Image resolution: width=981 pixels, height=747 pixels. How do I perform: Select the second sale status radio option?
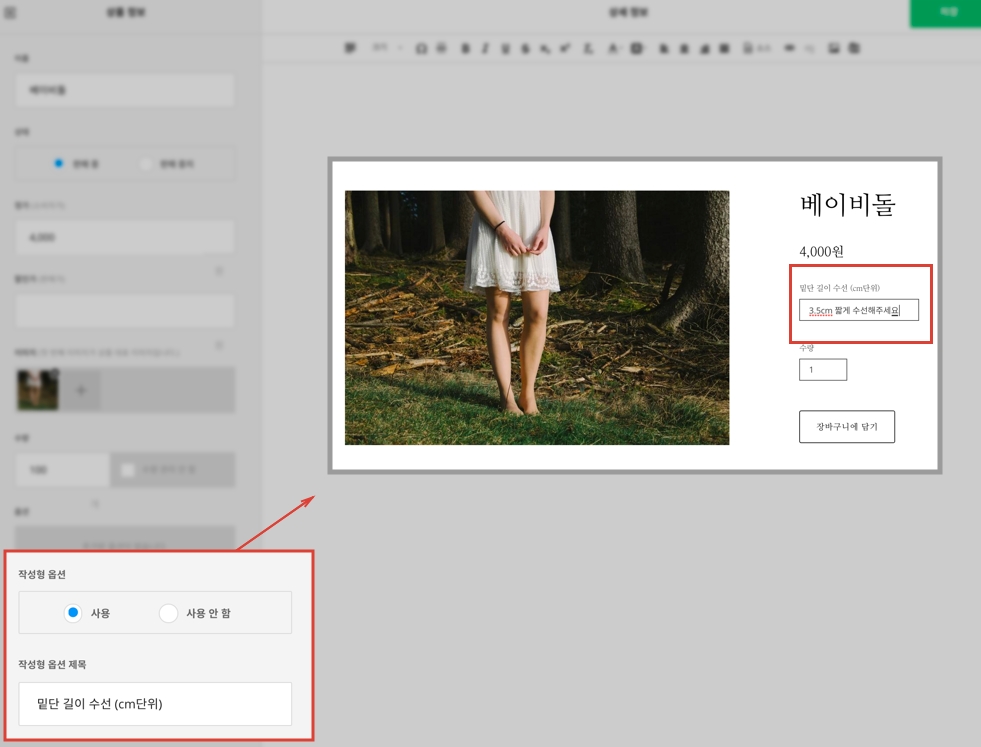146,164
